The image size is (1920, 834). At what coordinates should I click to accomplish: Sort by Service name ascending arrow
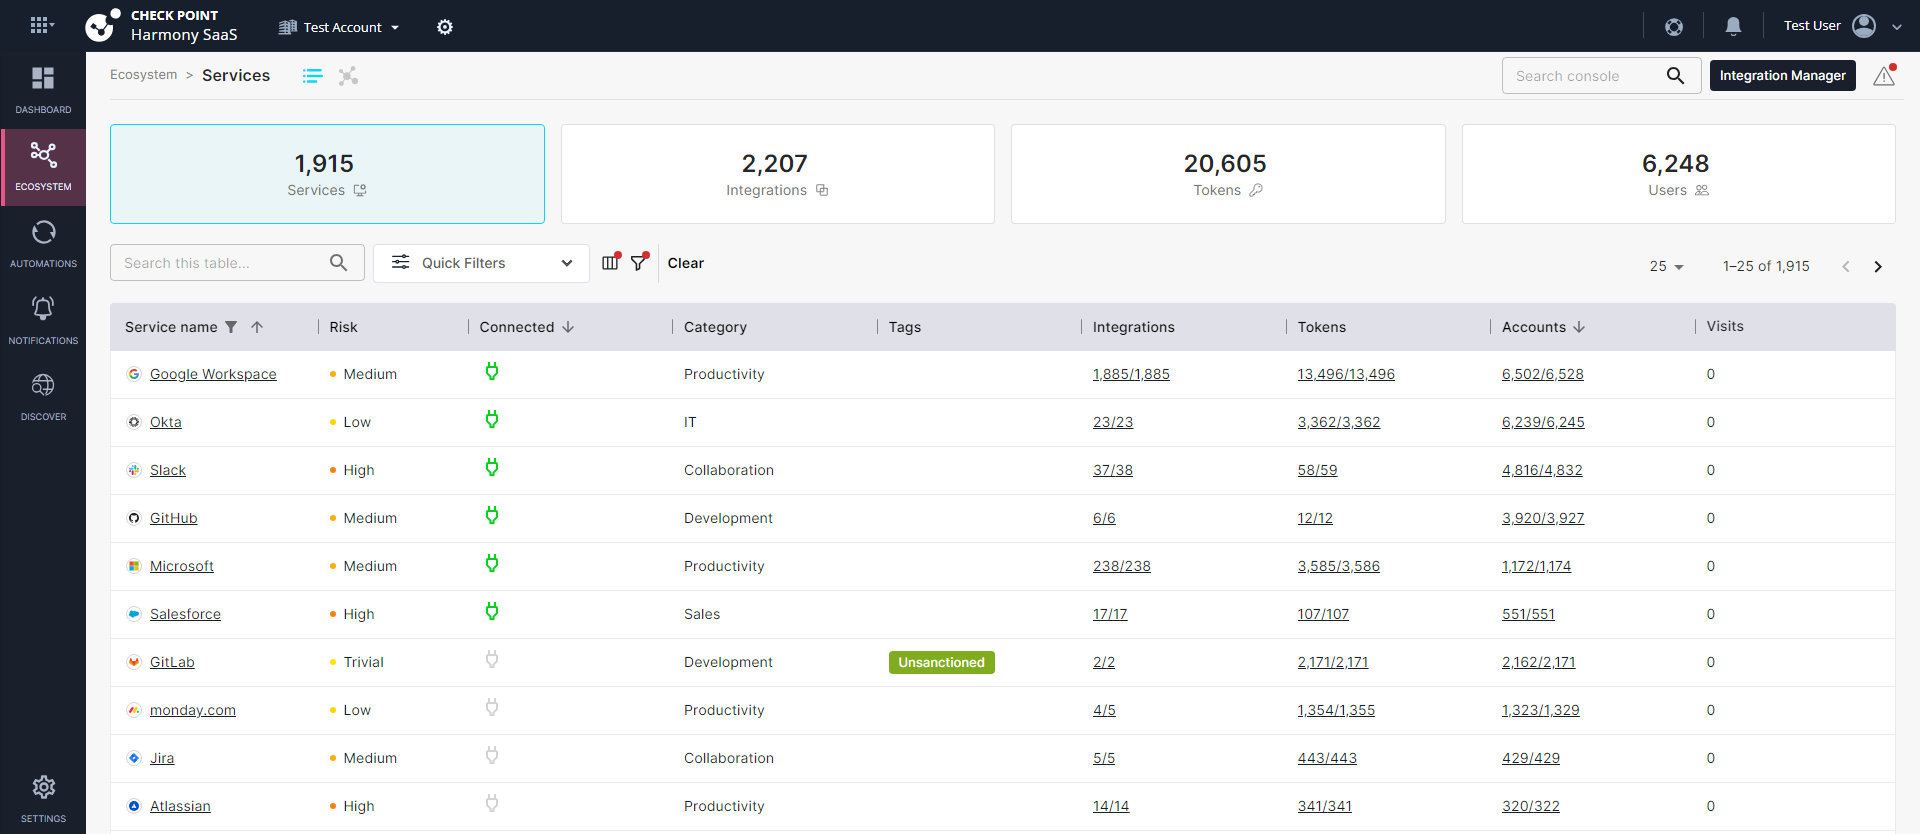coord(257,327)
